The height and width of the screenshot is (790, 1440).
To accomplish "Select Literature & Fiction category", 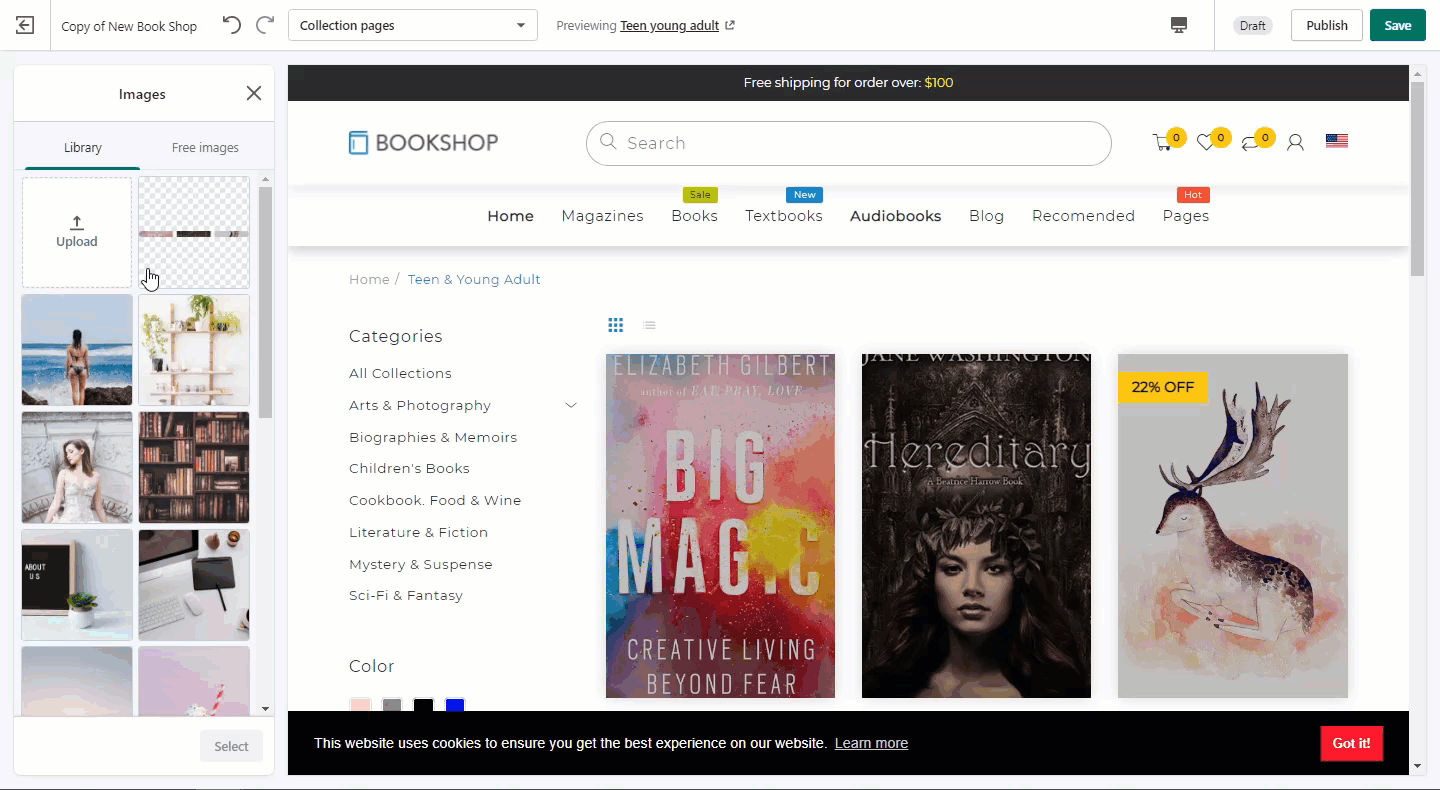I will [x=418, y=532].
